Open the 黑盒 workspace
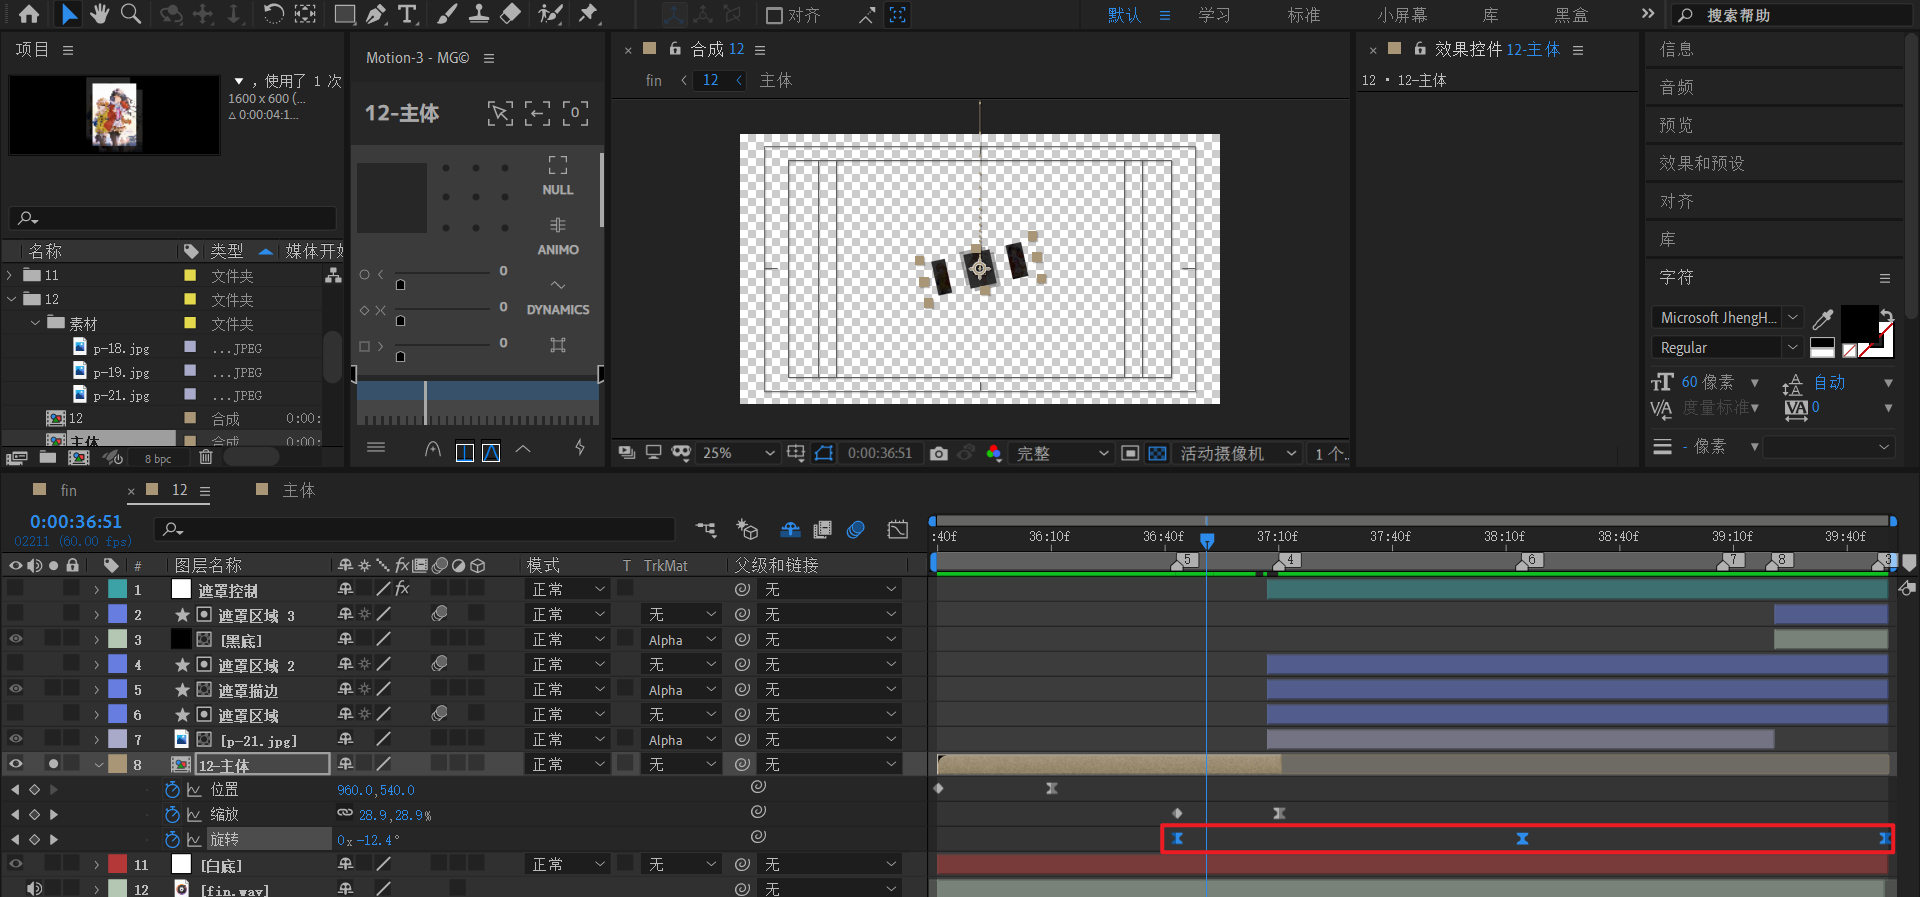This screenshot has width=1920, height=897. coord(1571,15)
